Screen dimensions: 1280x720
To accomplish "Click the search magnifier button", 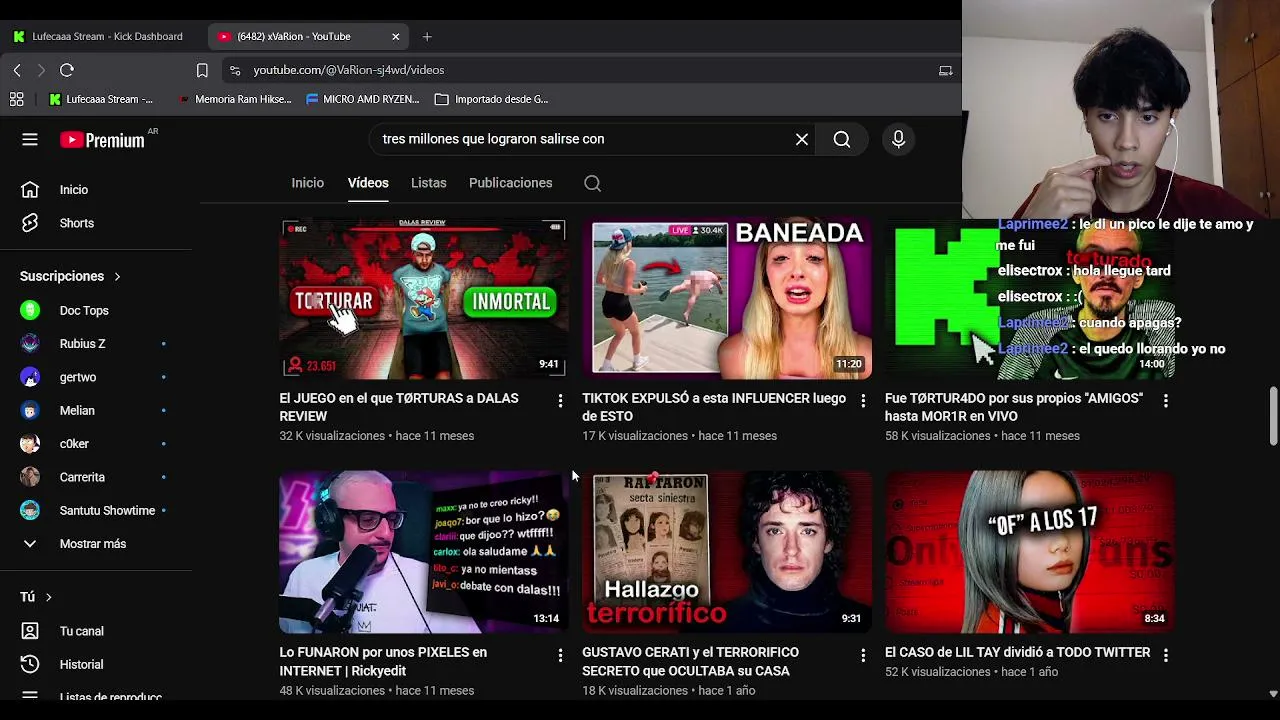I will (x=842, y=140).
